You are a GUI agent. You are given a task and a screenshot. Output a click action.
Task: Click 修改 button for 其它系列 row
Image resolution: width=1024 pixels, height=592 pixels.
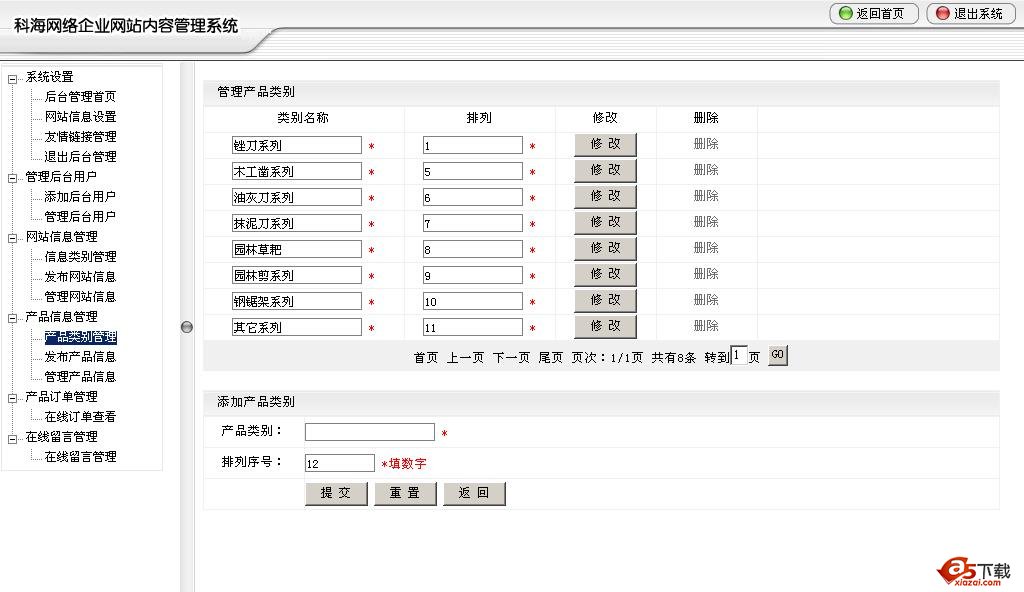(x=605, y=326)
